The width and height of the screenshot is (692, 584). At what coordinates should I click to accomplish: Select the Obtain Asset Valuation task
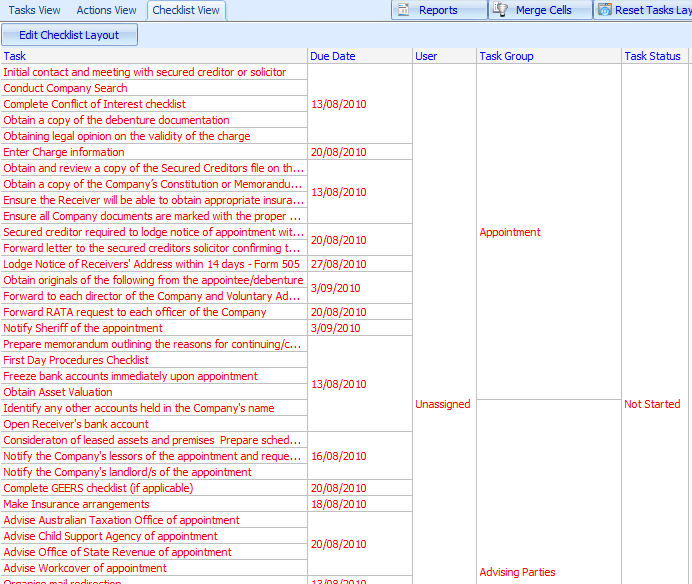pos(58,392)
